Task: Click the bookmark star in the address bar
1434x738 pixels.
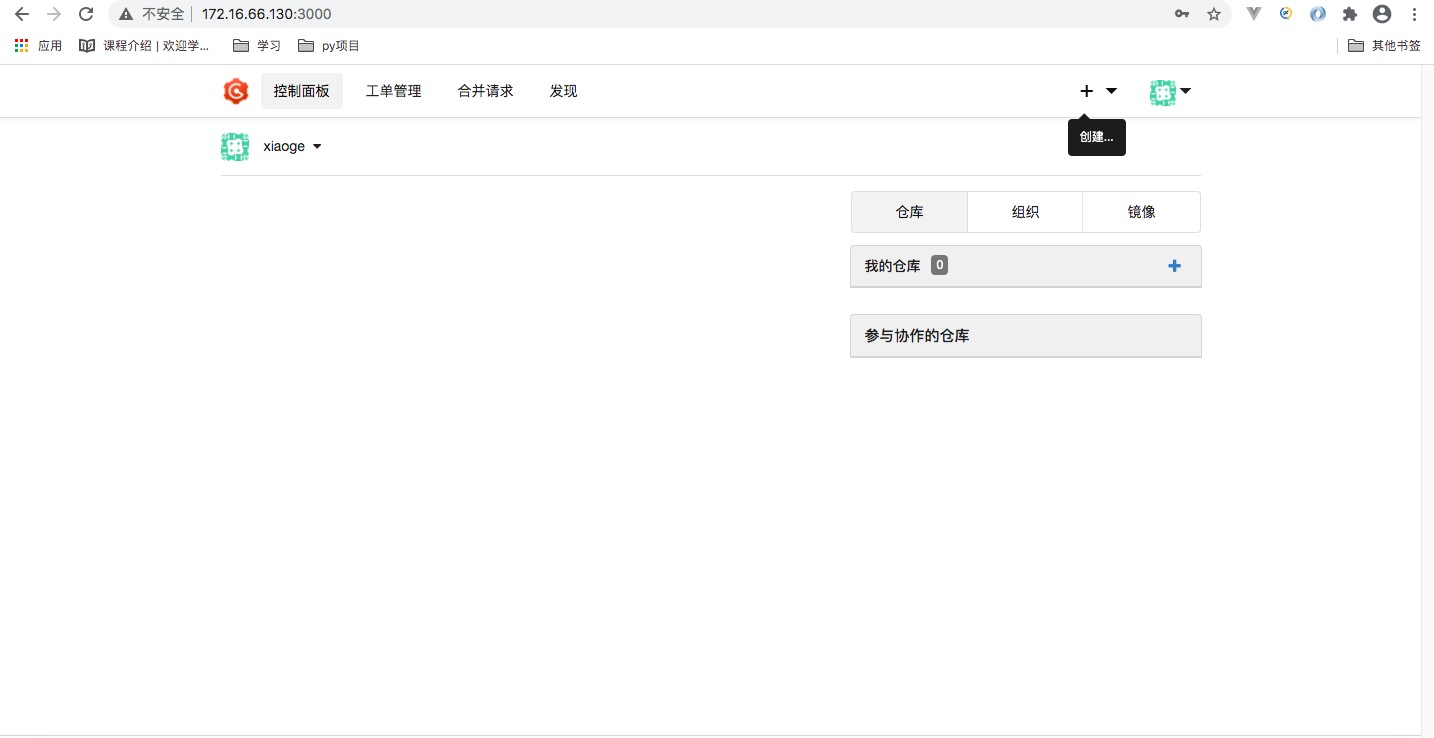Action: [1213, 15]
